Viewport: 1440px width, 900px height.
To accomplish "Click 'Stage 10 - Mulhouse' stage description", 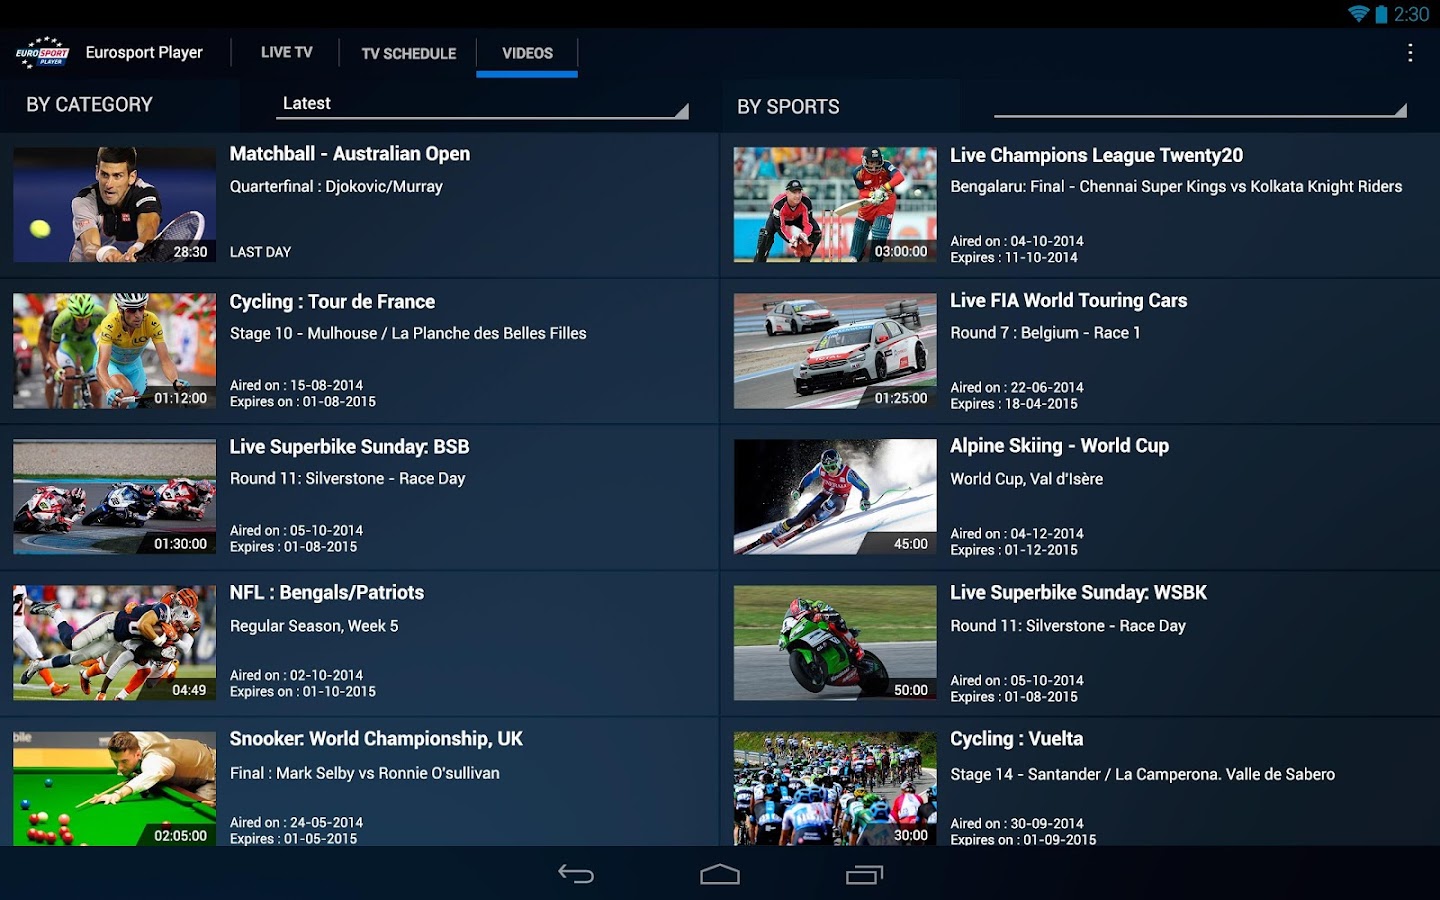I will (x=408, y=334).
